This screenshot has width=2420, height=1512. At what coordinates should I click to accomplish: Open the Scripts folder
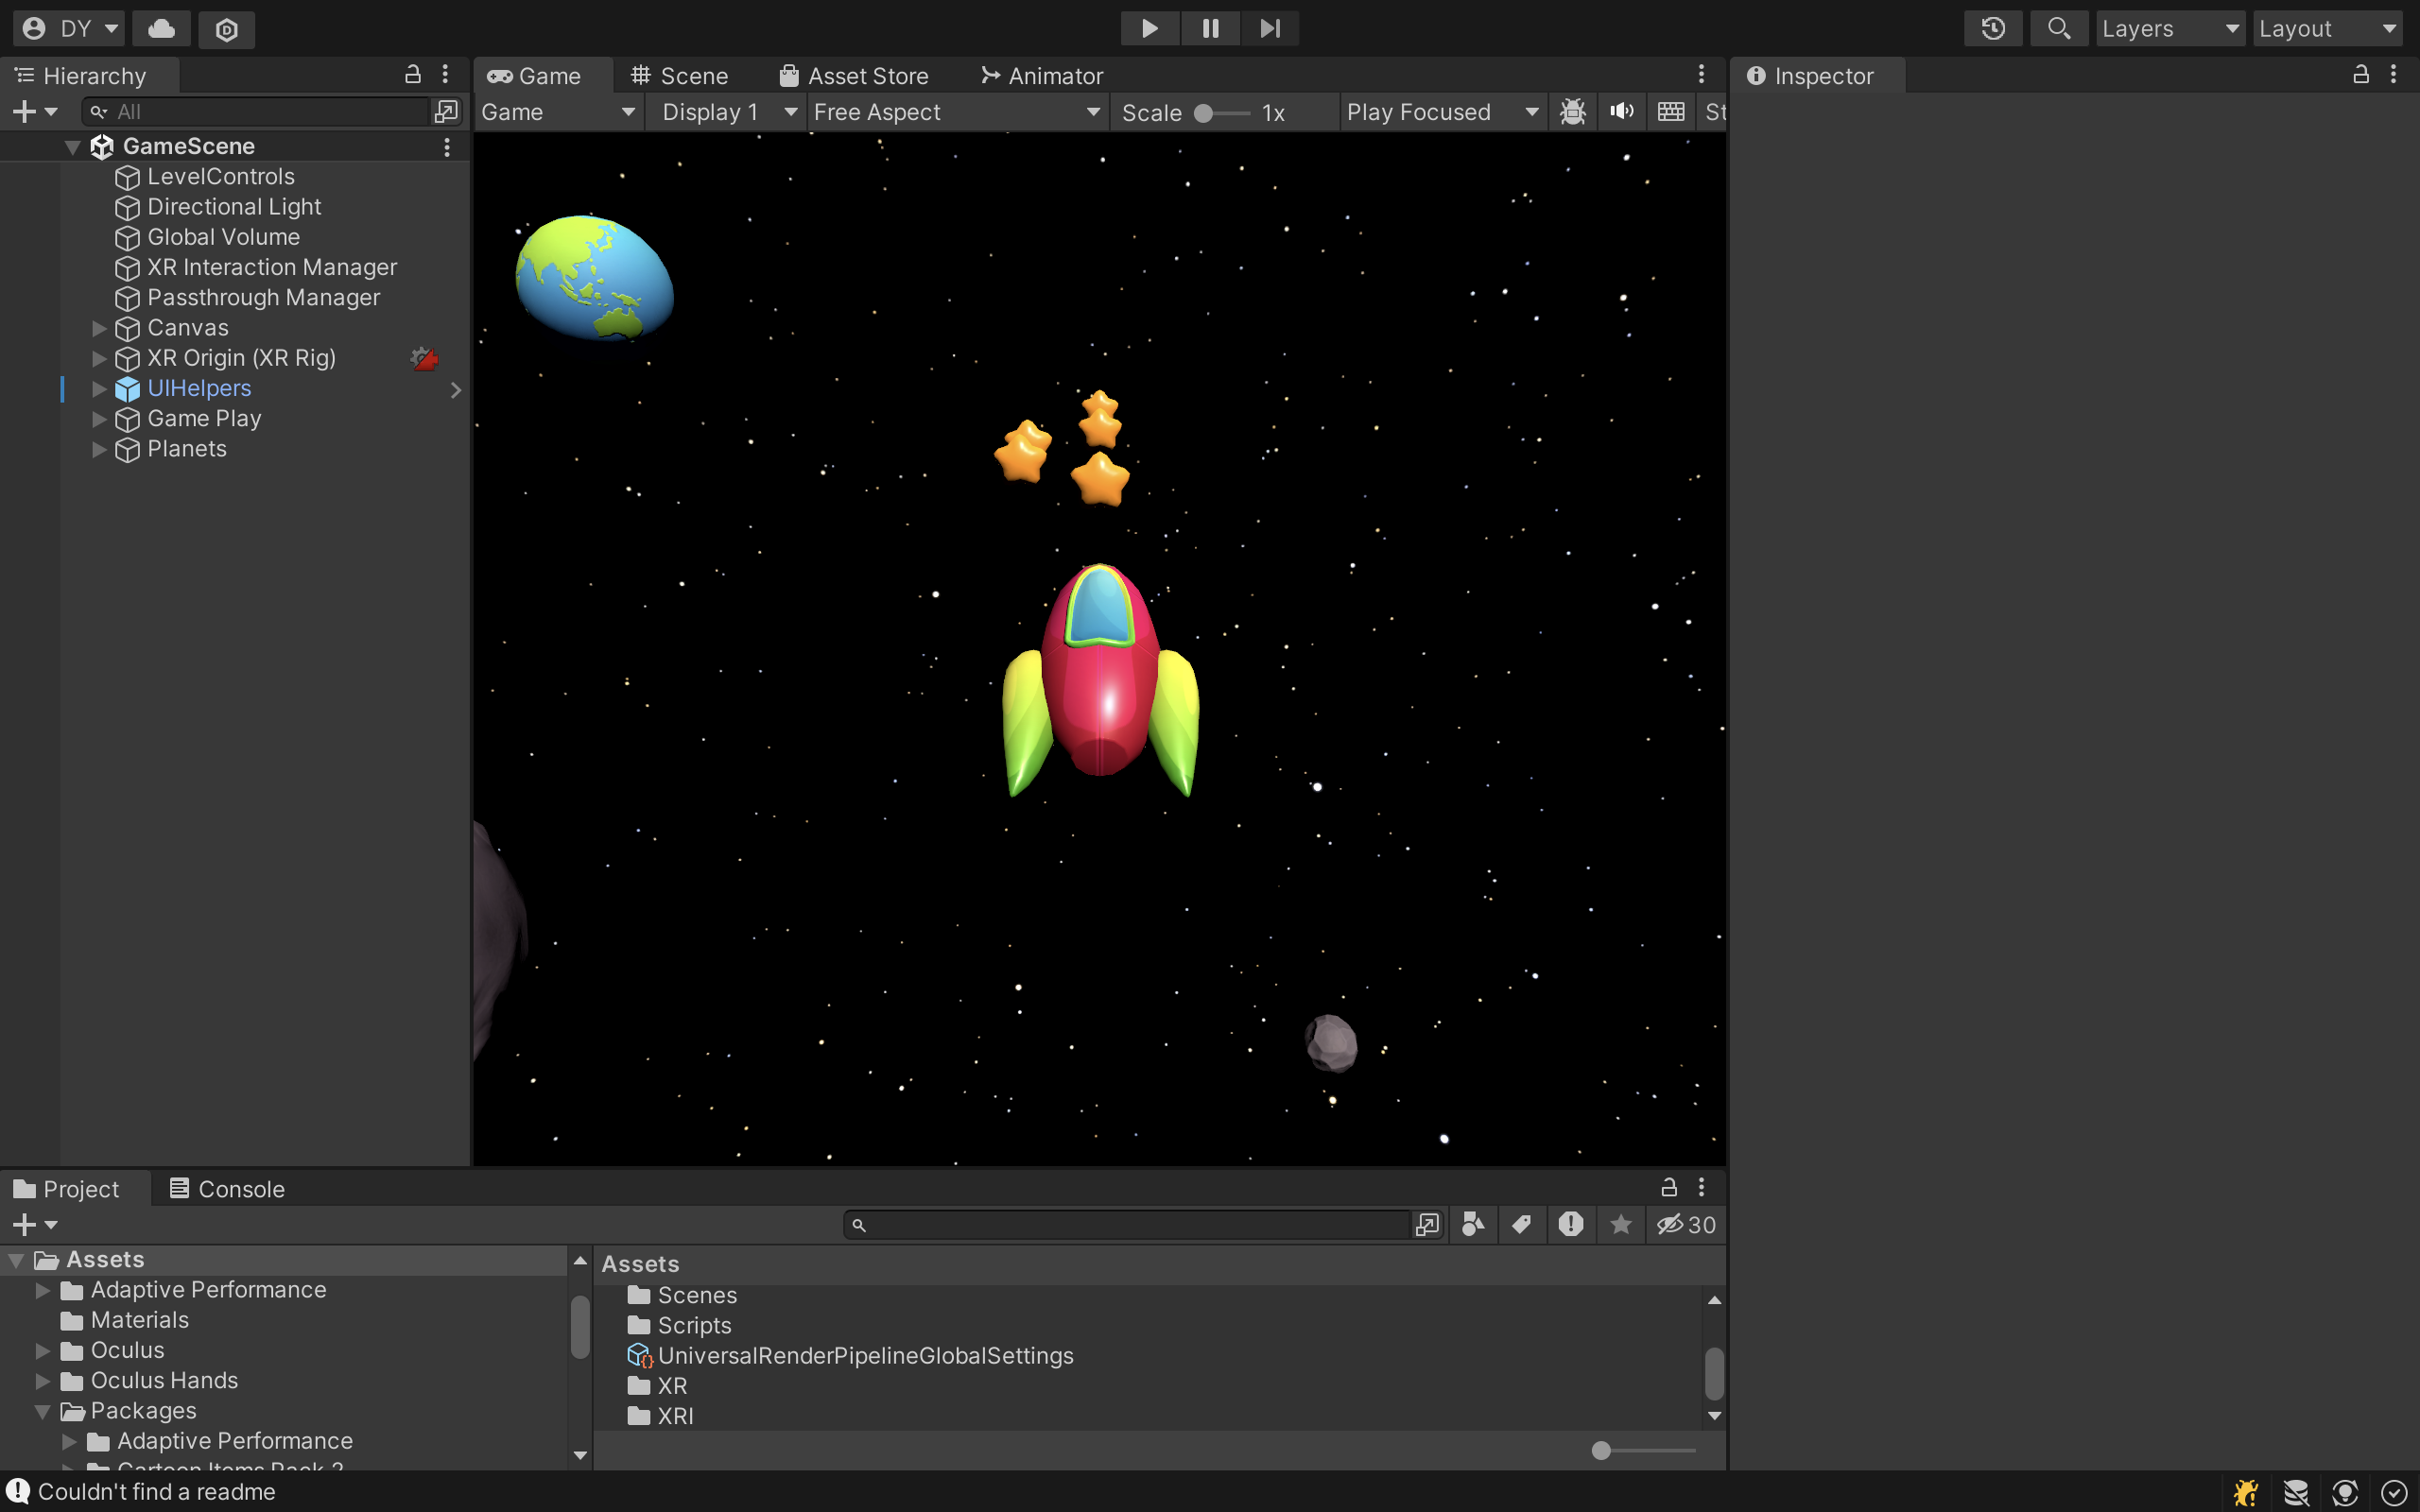(x=693, y=1325)
